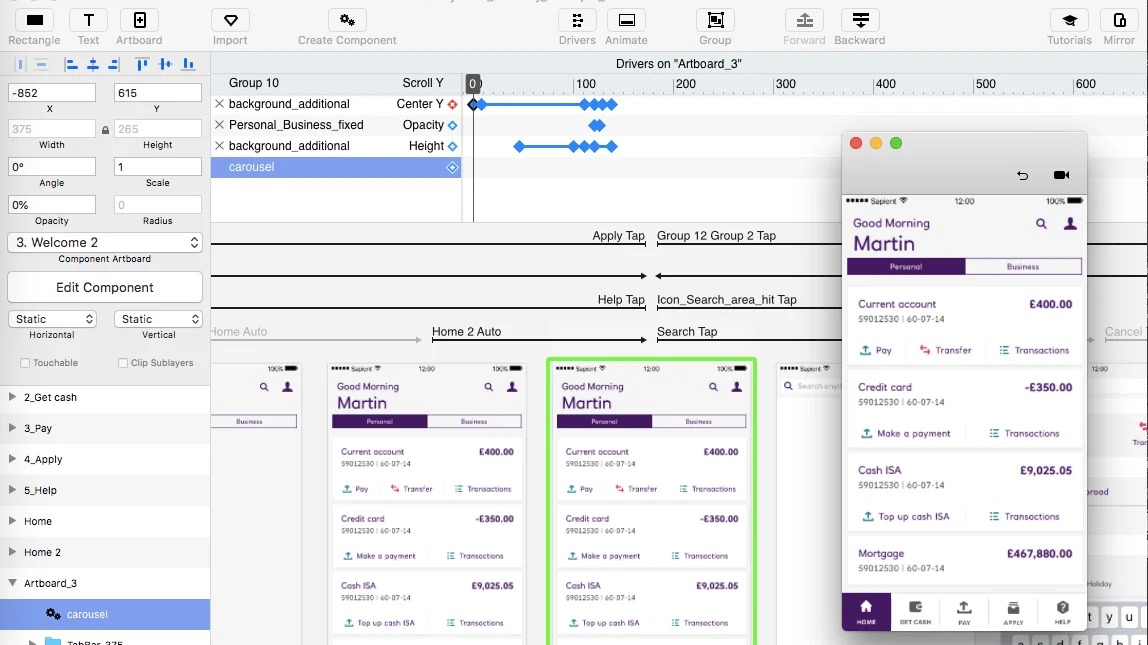The height and width of the screenshot is (645, 1148).
Task: Click the Edit Component button
Action: pos(105,288)
